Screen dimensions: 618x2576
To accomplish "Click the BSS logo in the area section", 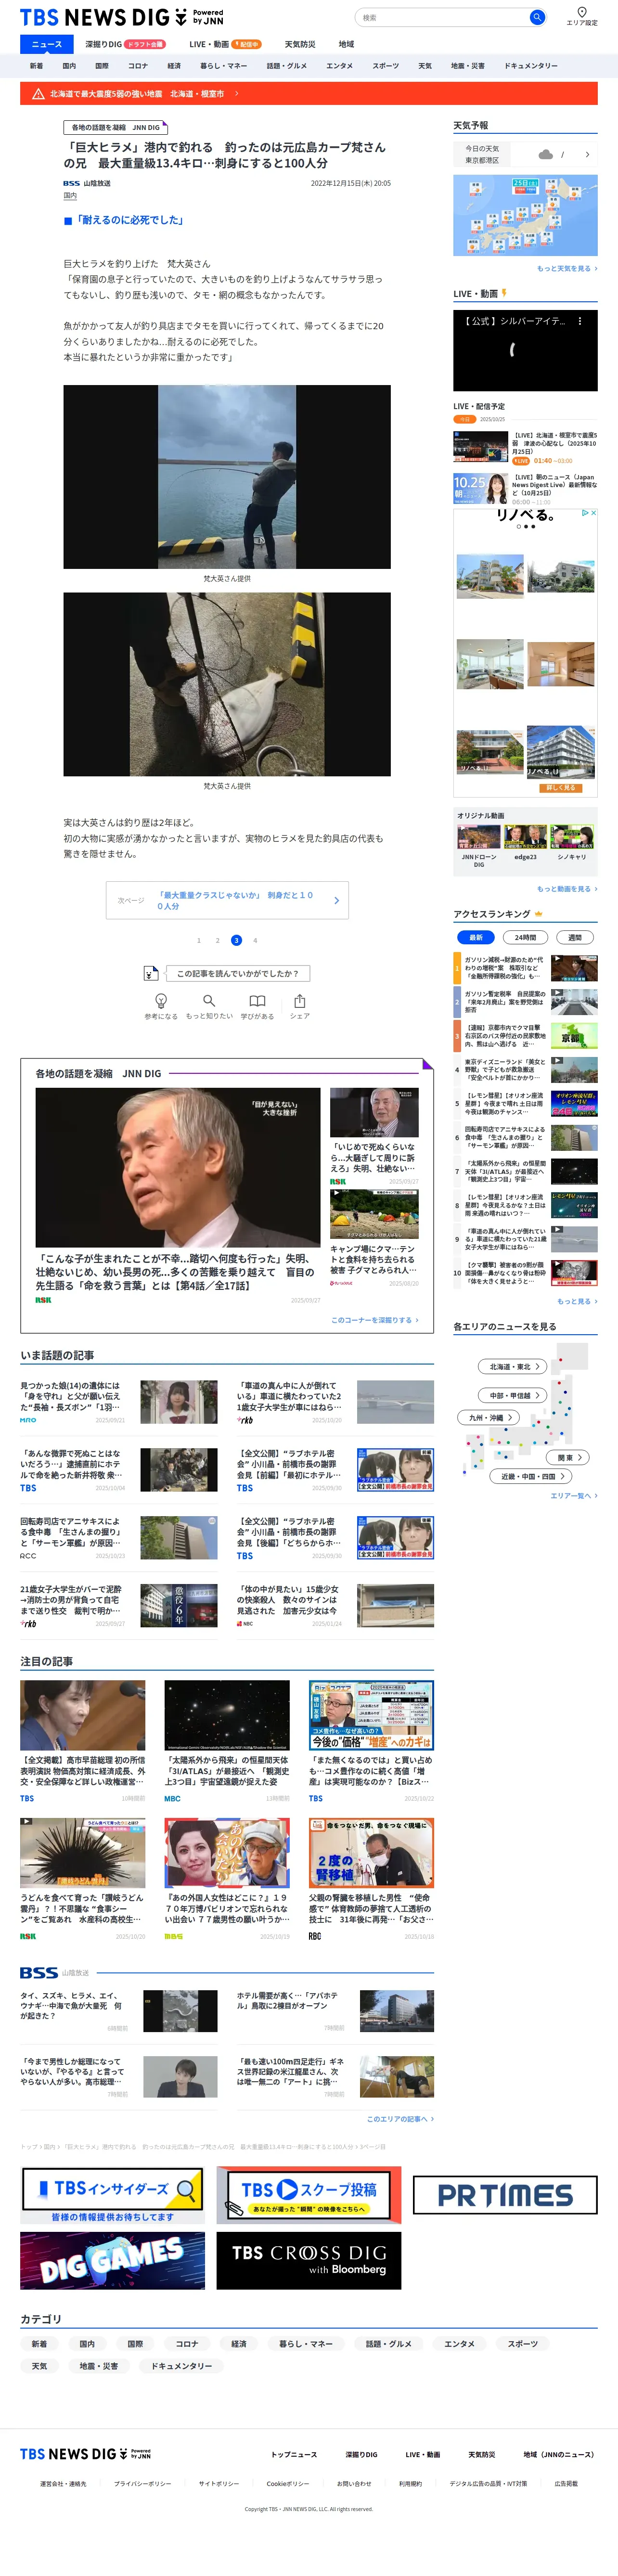I will [39, 1973].
